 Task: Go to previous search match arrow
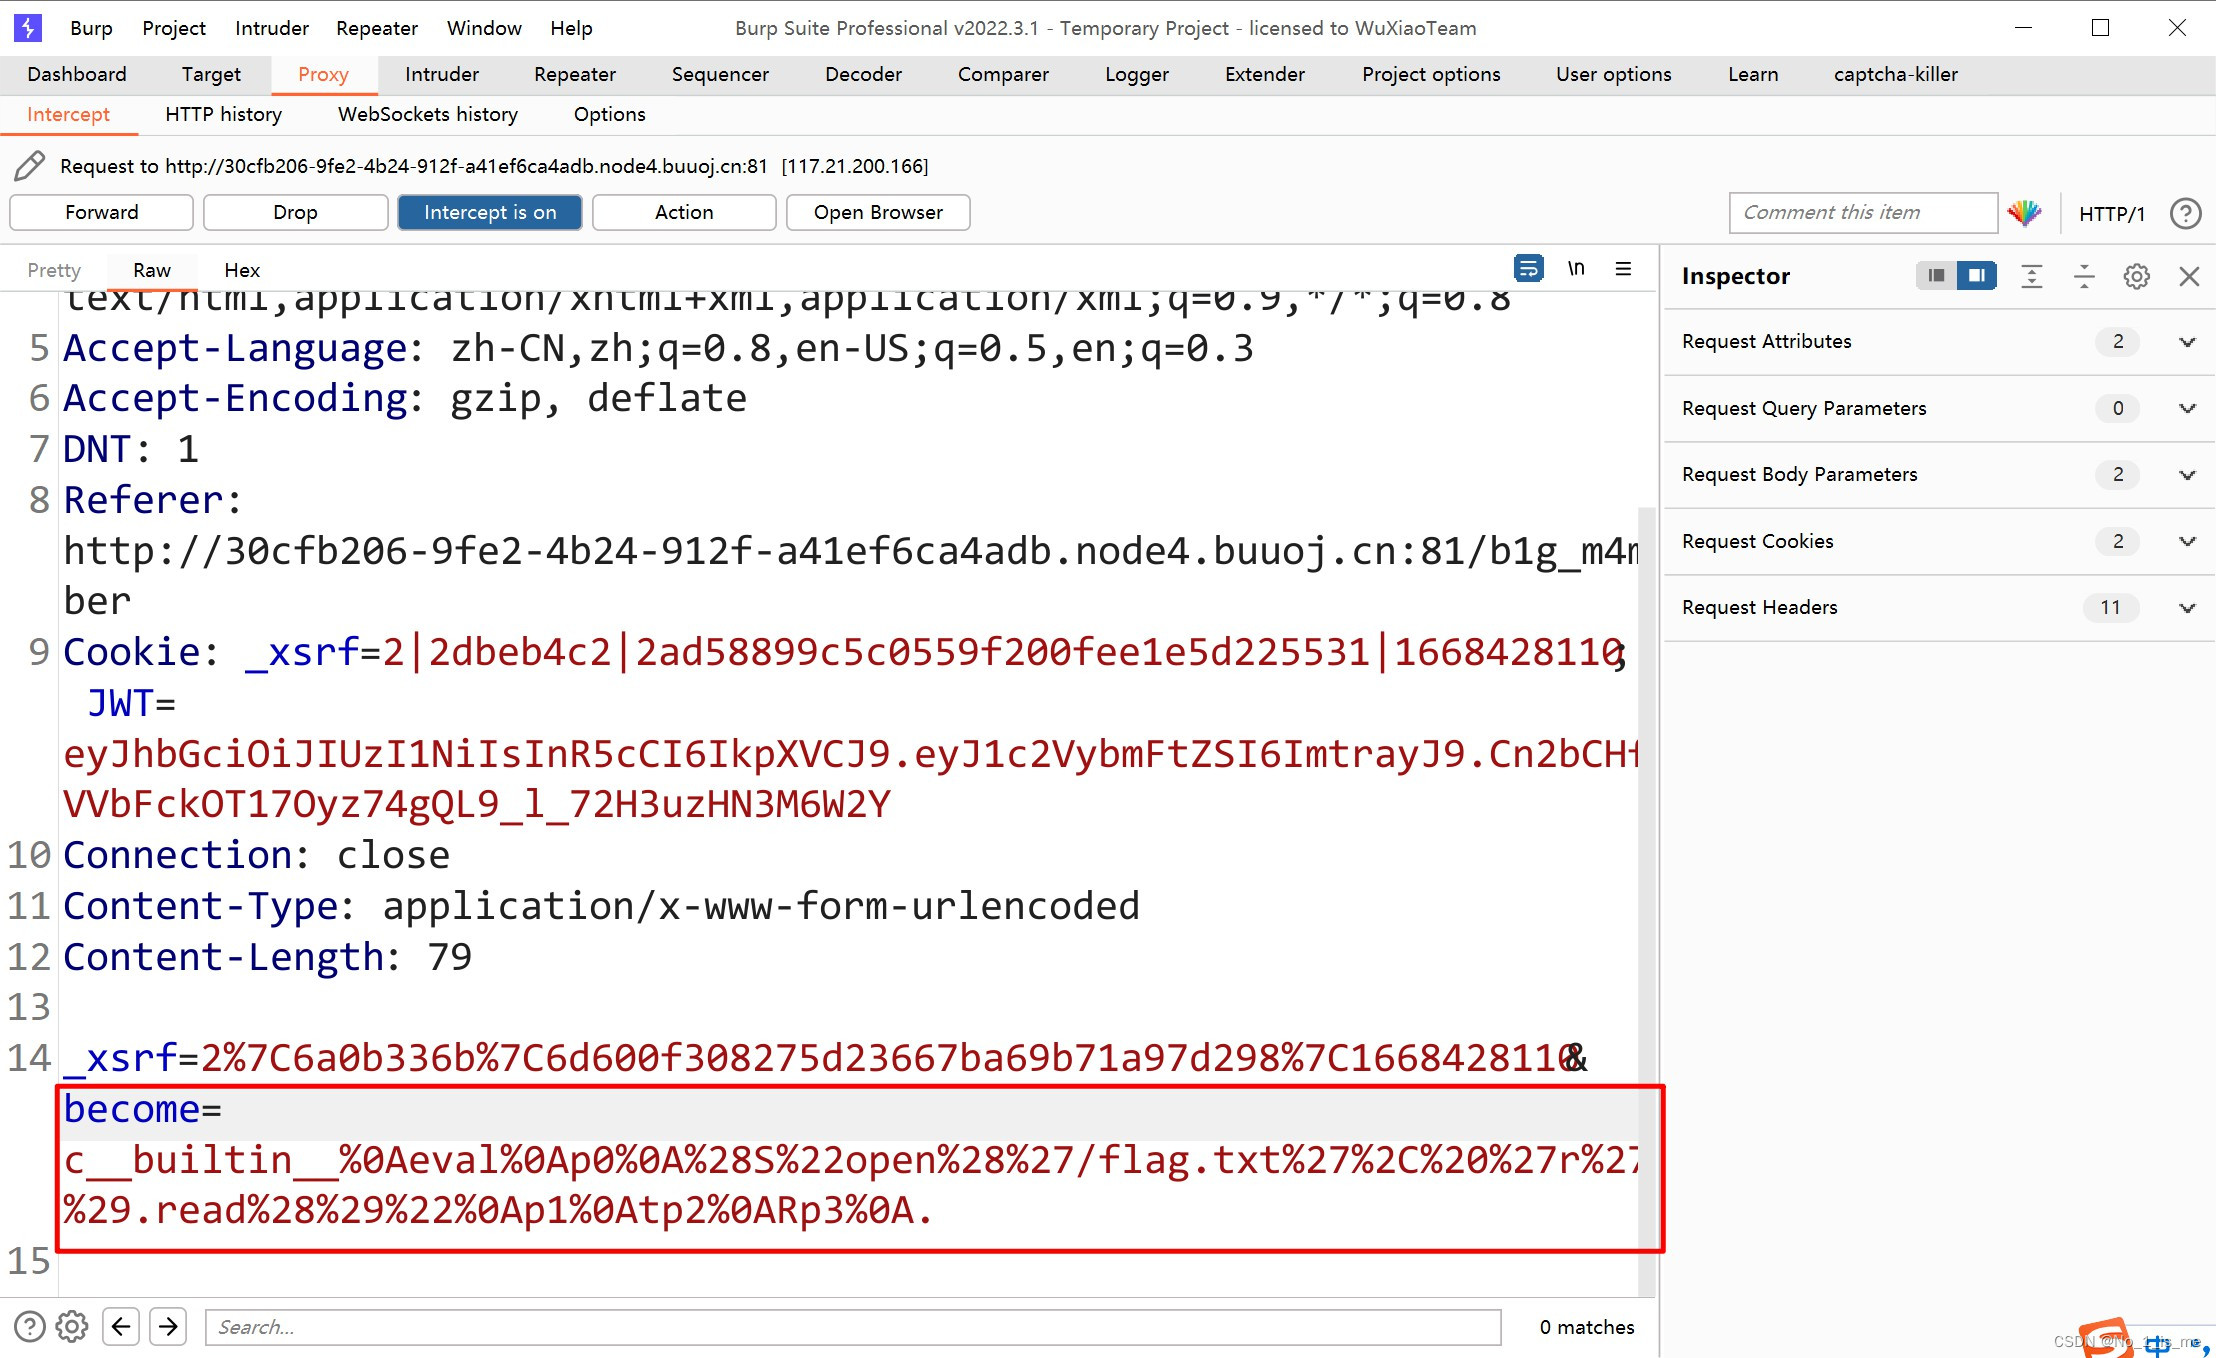(x=121, y=1326)
